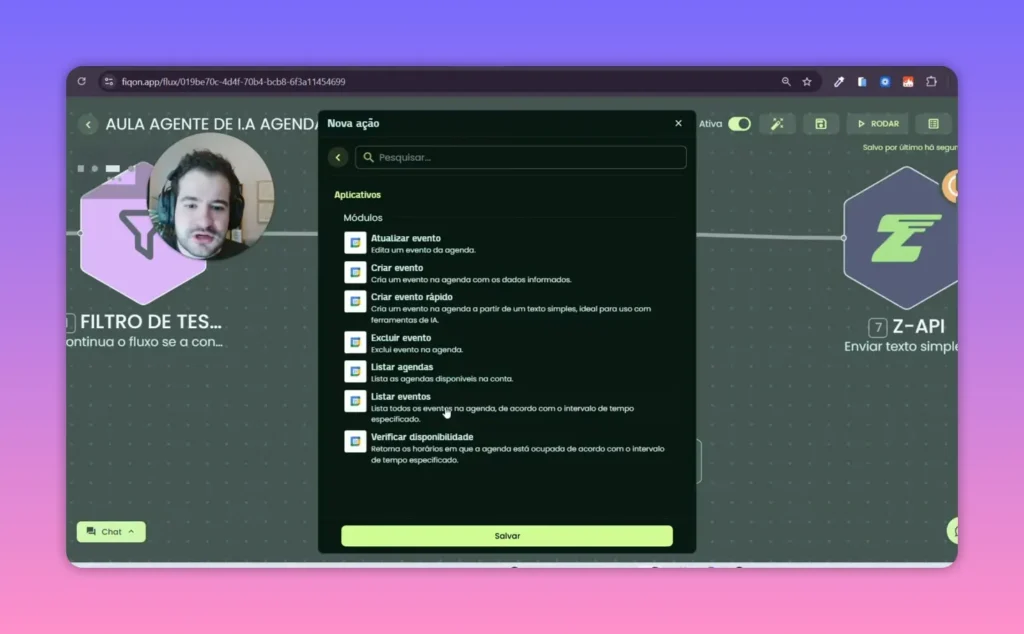
Task: Click the eyedropper browser extension icon
Action: point(839,82)
